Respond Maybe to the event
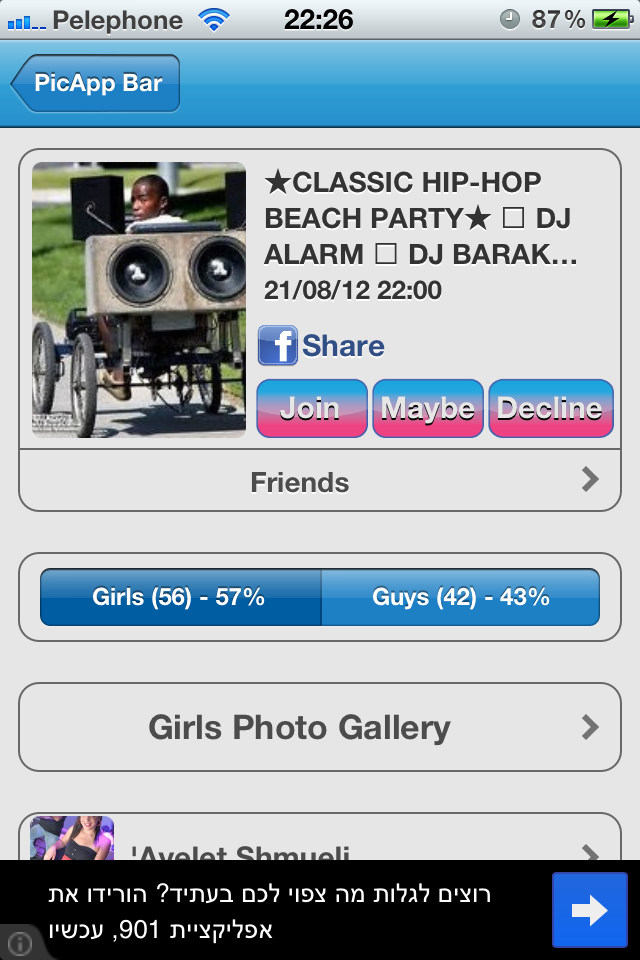 (428, 408)
